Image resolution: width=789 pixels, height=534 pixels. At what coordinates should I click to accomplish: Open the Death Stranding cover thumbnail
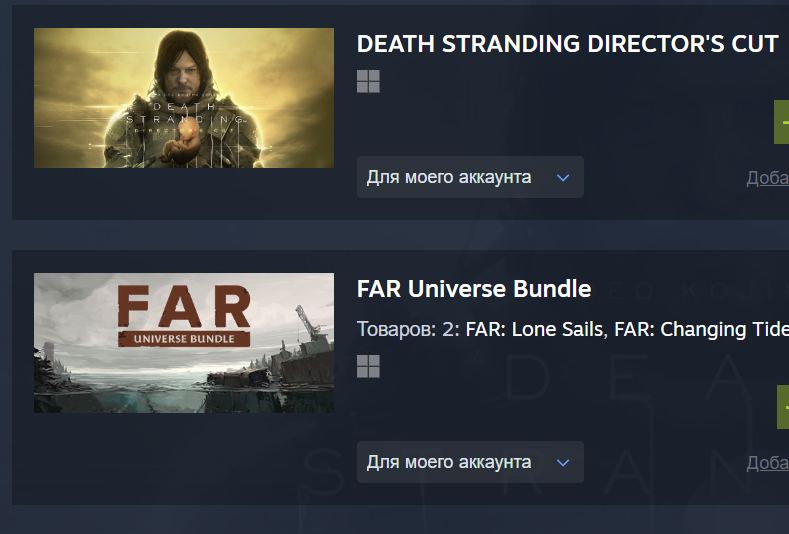pos(184,98)
